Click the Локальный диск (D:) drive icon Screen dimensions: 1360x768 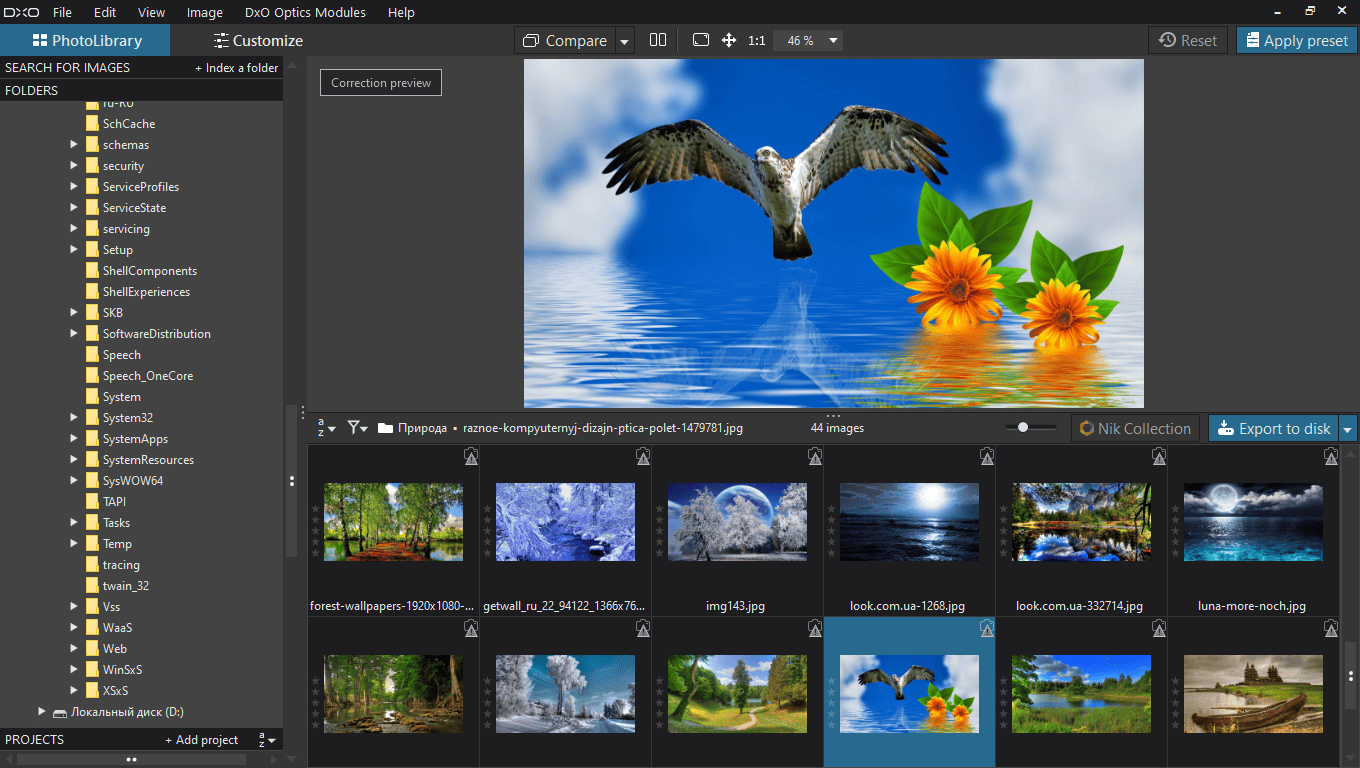point(60,712)
